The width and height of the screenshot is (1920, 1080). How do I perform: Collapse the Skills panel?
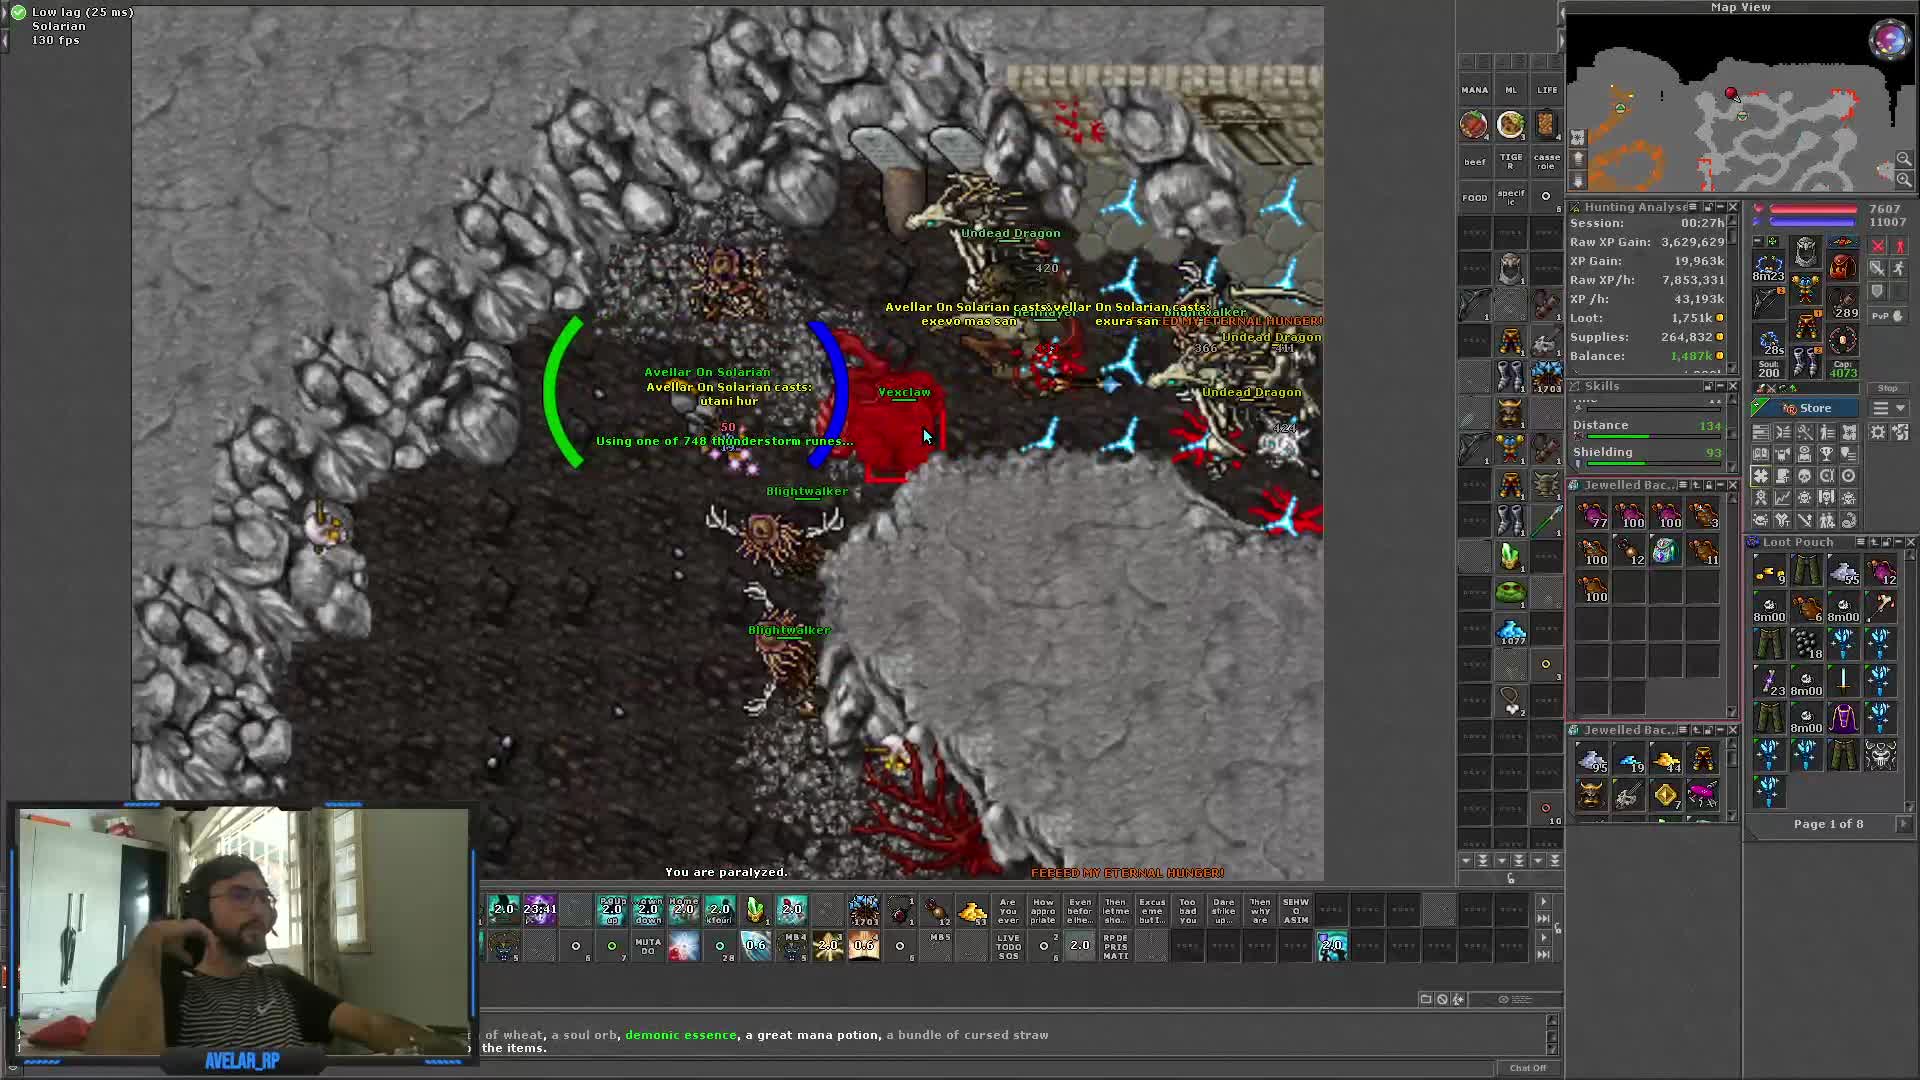[x=1719, y=386]
